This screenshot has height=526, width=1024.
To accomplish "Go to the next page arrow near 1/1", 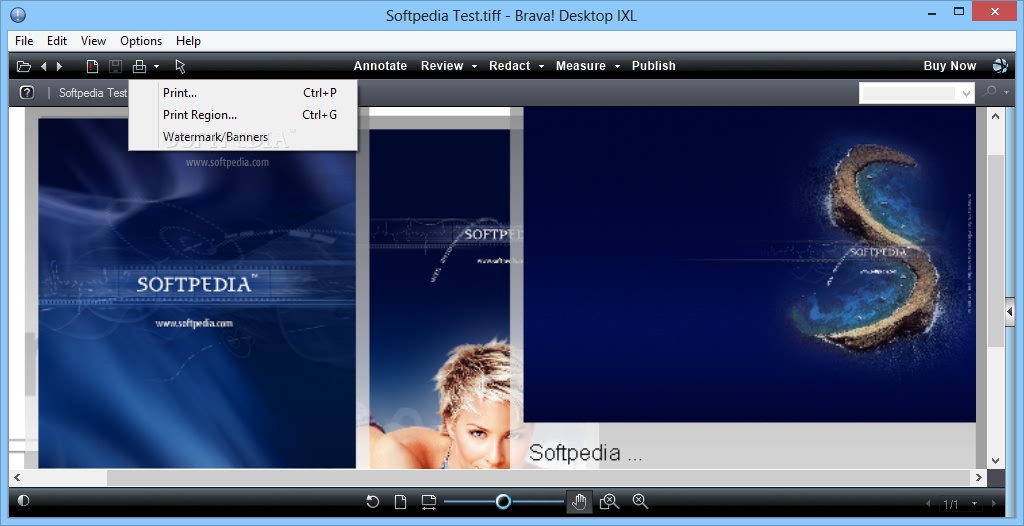I will tap(995, 504).
